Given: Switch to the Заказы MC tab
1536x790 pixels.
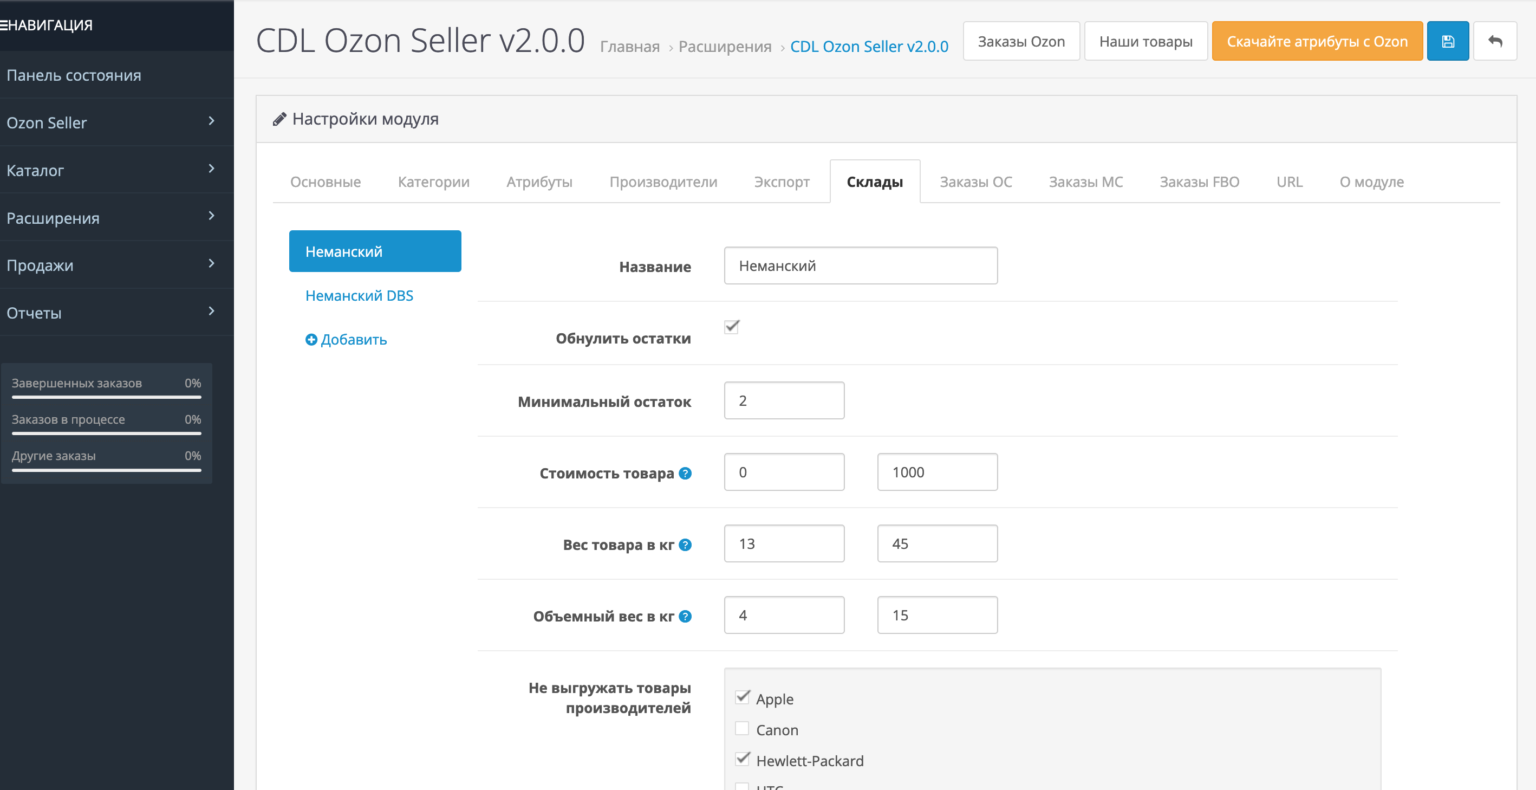Looking at the screenshot, I should coord(1086,182).
